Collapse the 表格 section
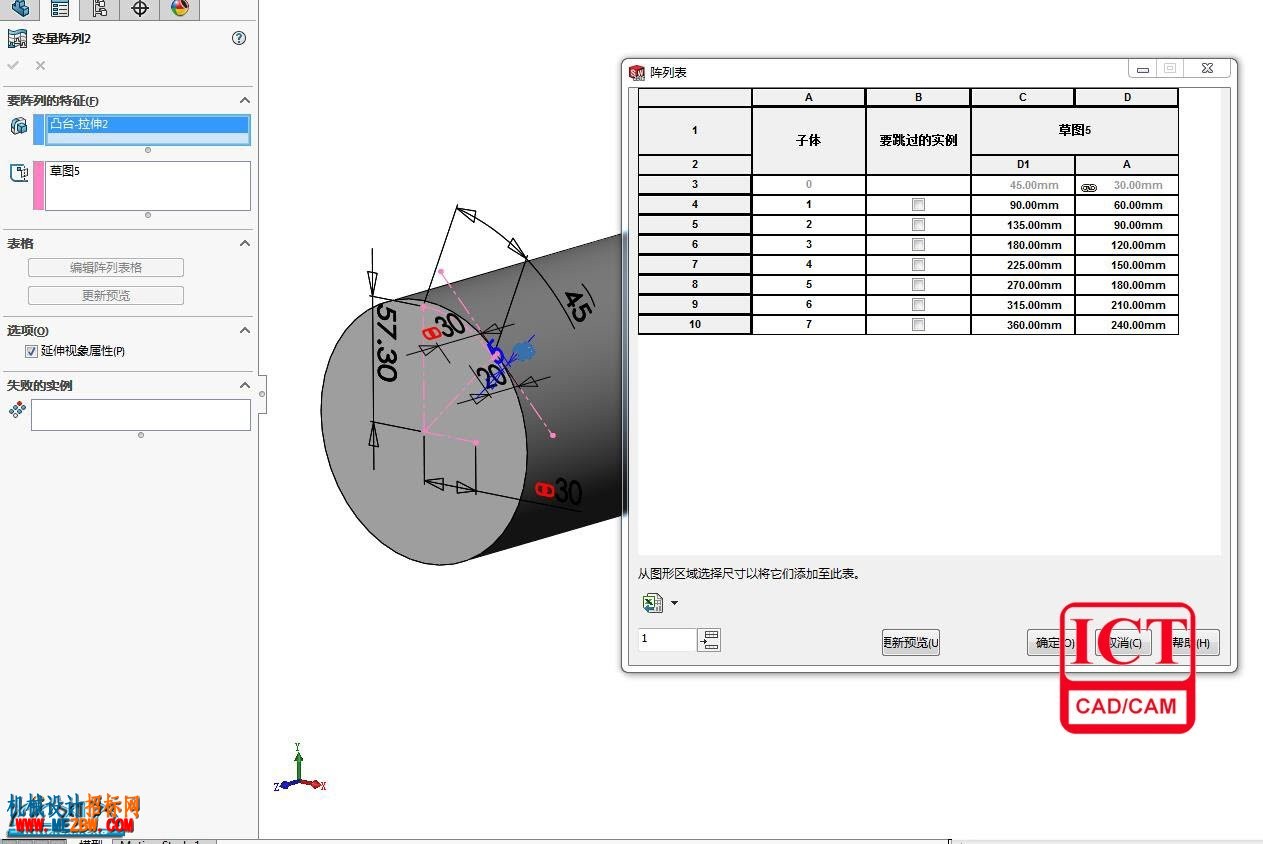Image resolution: width=1263 pixels, height=844 pixels. coord(244,243)
